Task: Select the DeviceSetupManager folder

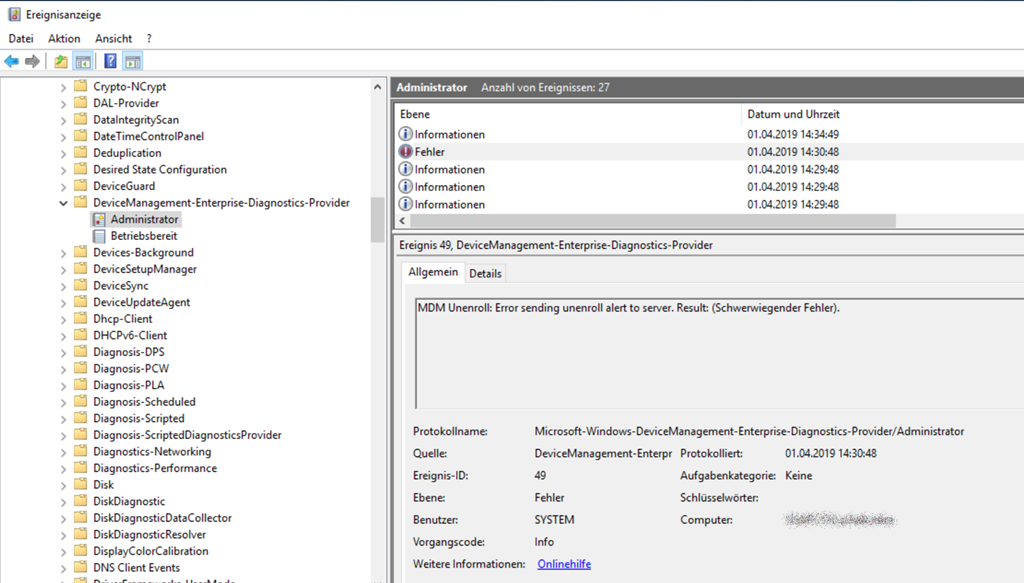Action: (144, 269)
